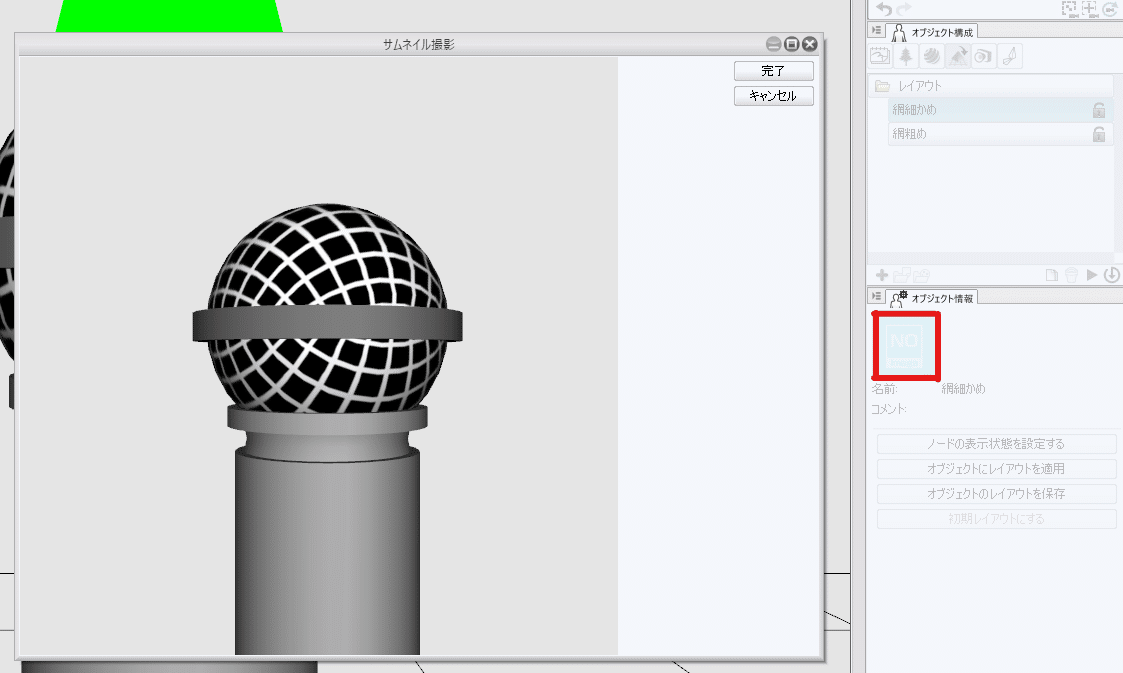Minimize the サムネイル撮影 dialog

[x=773, y=44]
